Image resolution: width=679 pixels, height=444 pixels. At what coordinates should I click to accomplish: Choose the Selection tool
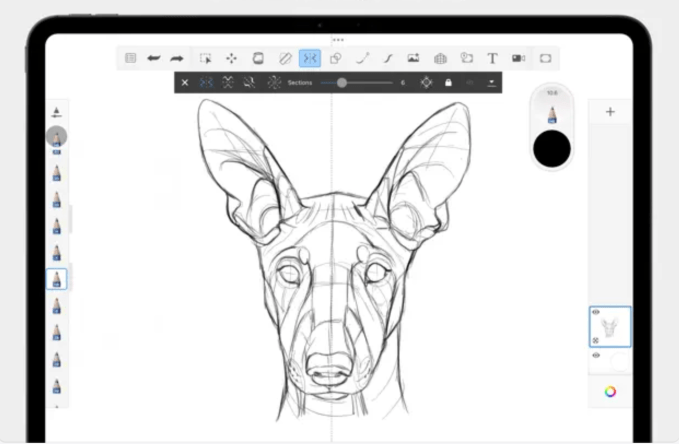point(206,58)
